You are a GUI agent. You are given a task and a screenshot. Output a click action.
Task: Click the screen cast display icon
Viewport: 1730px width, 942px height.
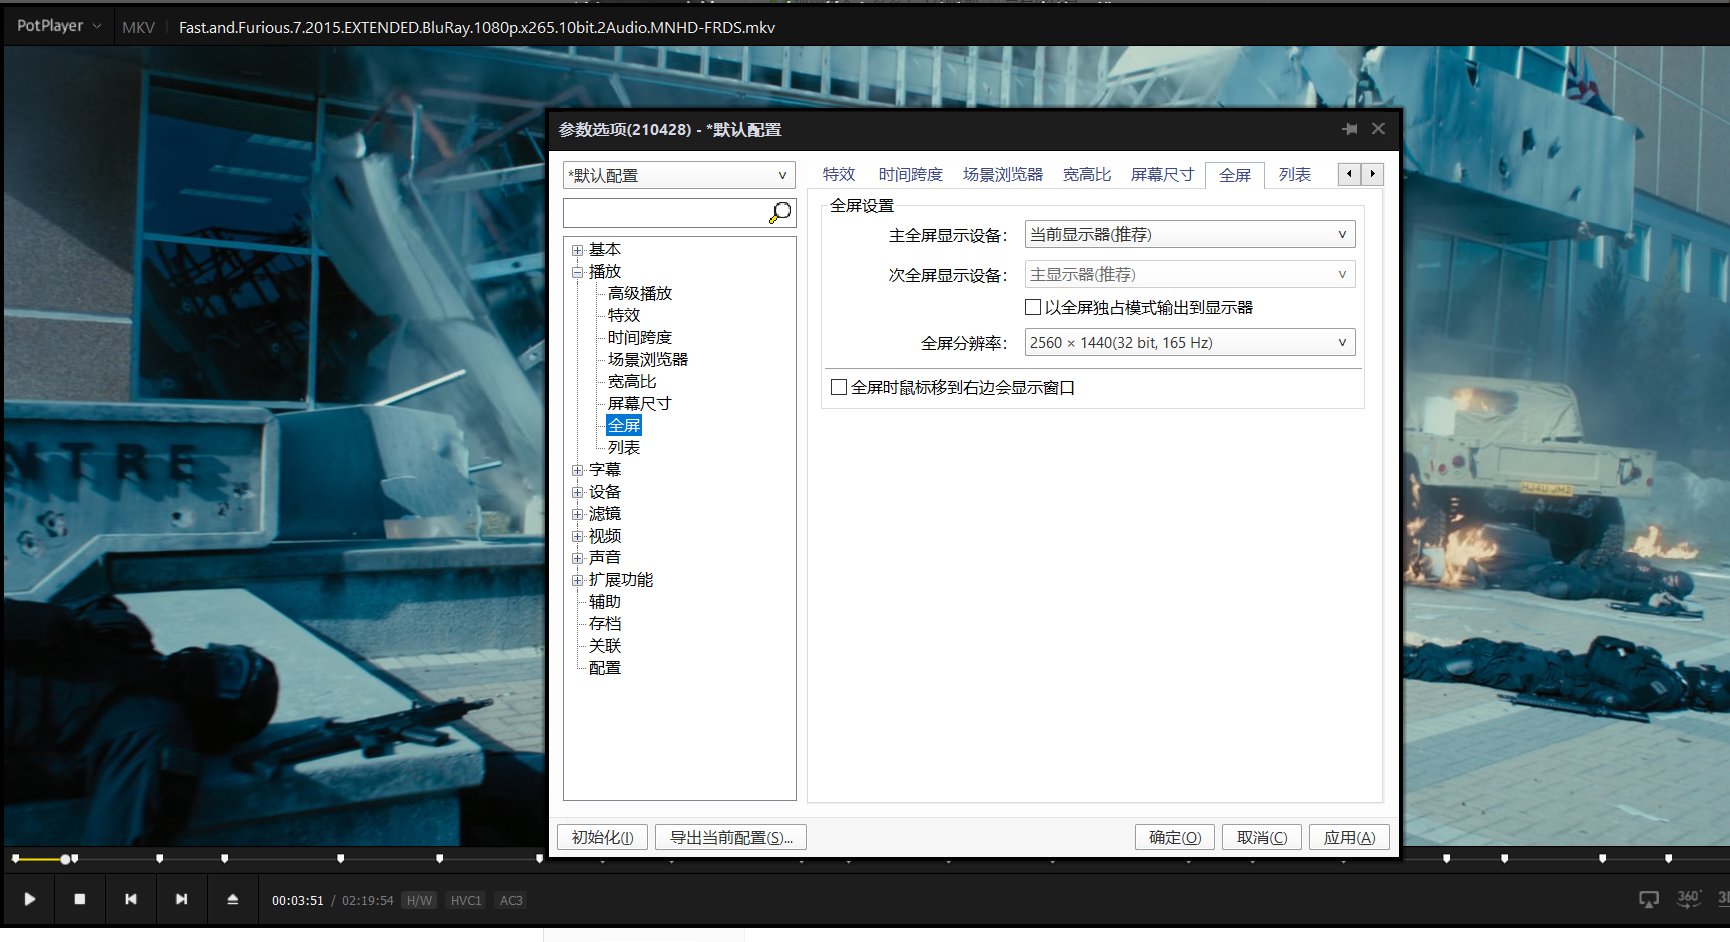click(x=1649, y=899)
